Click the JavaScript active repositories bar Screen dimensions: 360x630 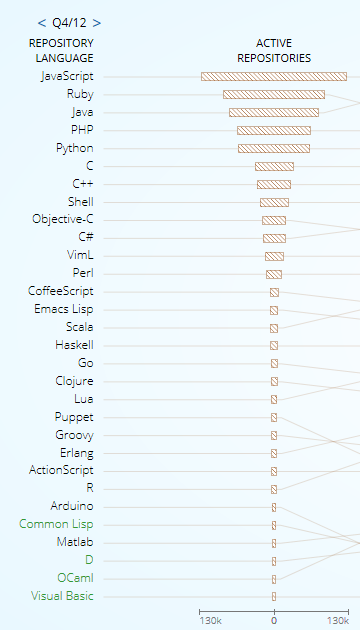(274, 76)
